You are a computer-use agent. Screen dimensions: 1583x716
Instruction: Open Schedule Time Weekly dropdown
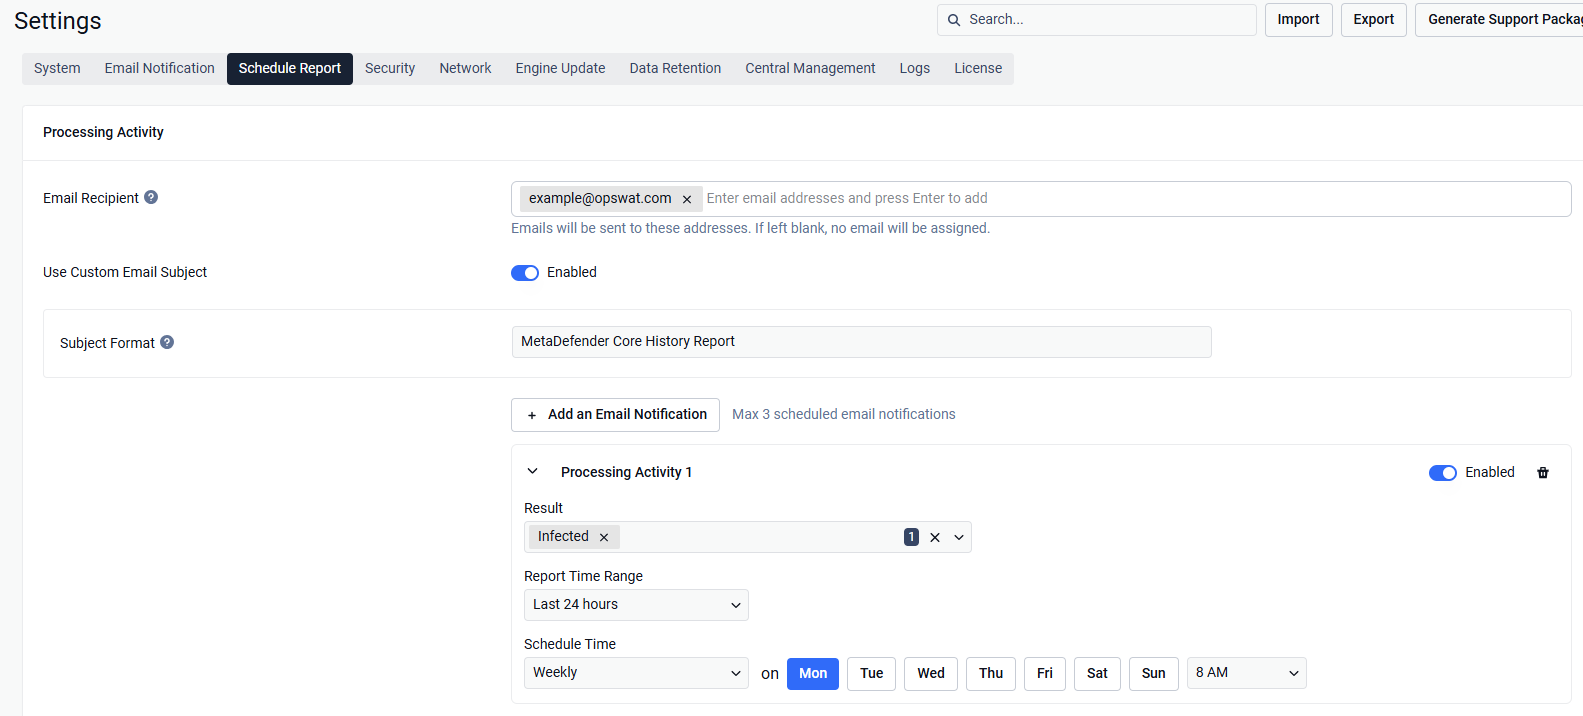click(636, 673)
